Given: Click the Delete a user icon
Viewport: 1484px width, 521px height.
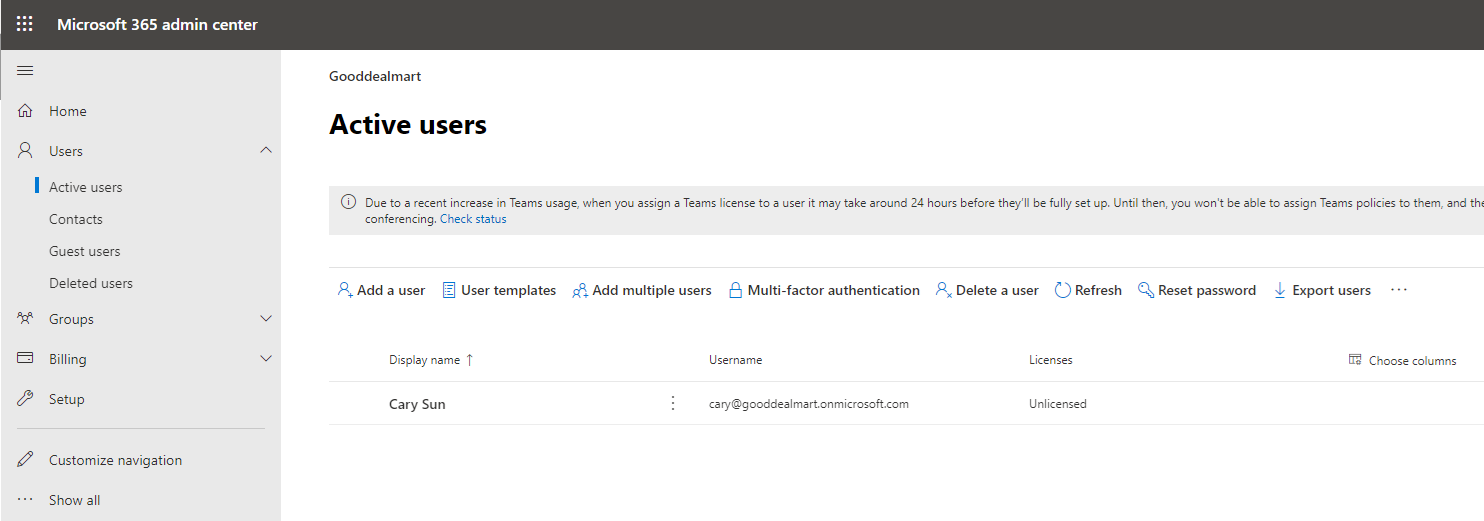Looking at the screenshot, I should point(943,290).
